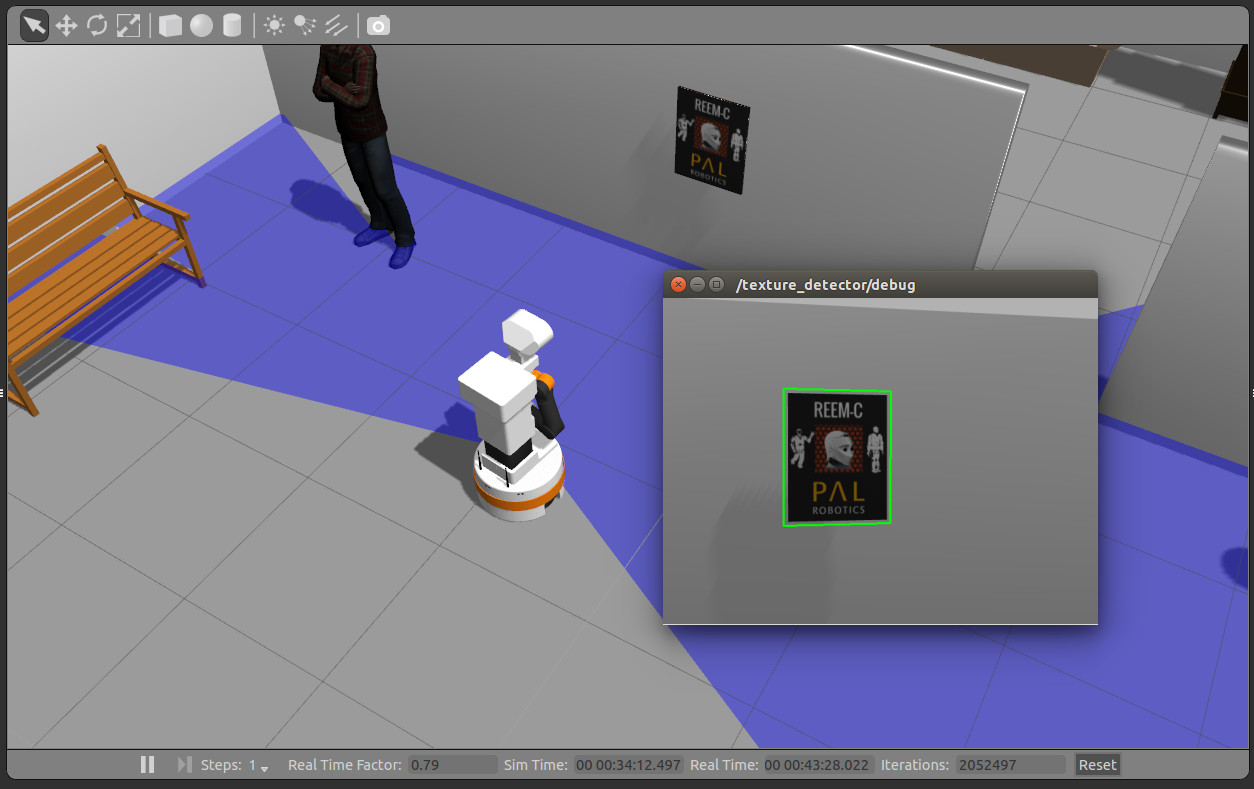This screenshot has height=789, width=1254.
Task: Step the simulation forward once
Action: [184, 765]
